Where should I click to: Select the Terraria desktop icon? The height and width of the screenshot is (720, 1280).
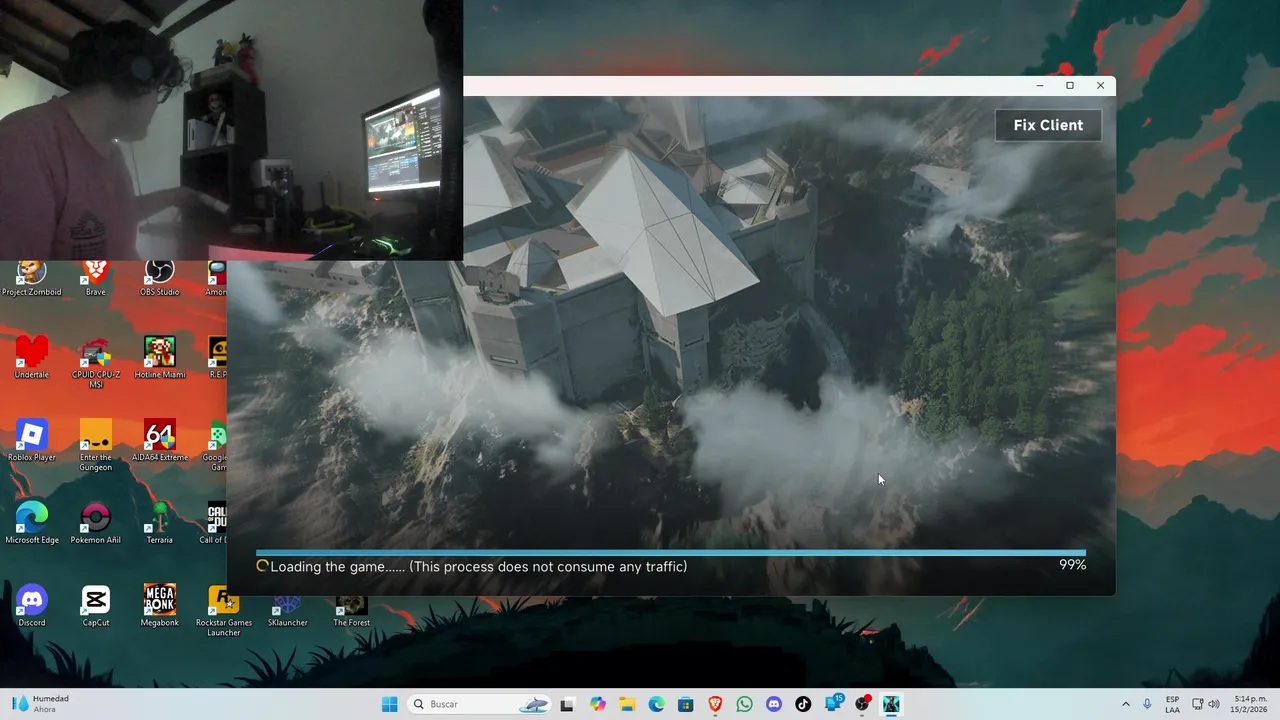pos(159,523)
